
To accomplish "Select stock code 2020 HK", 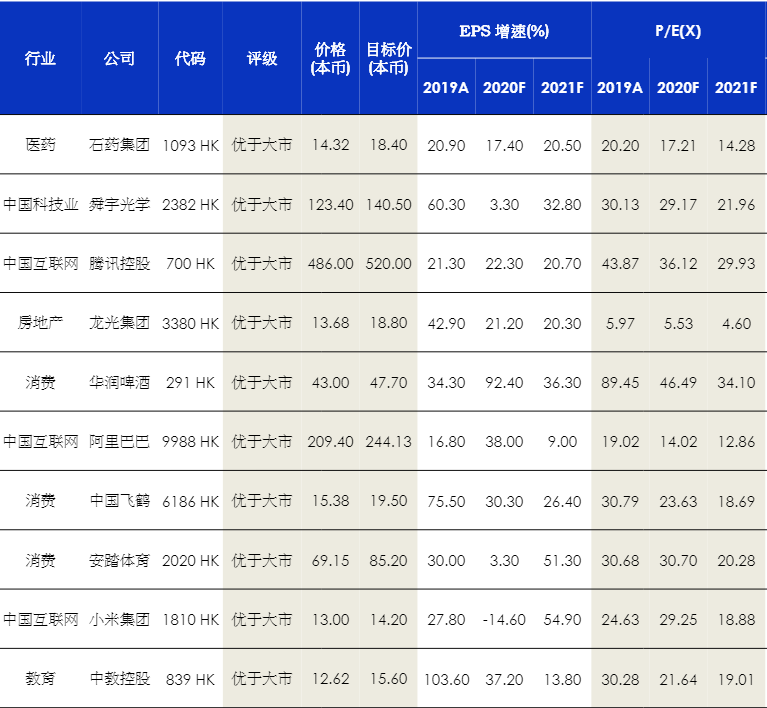I will (x=190, y=561).
